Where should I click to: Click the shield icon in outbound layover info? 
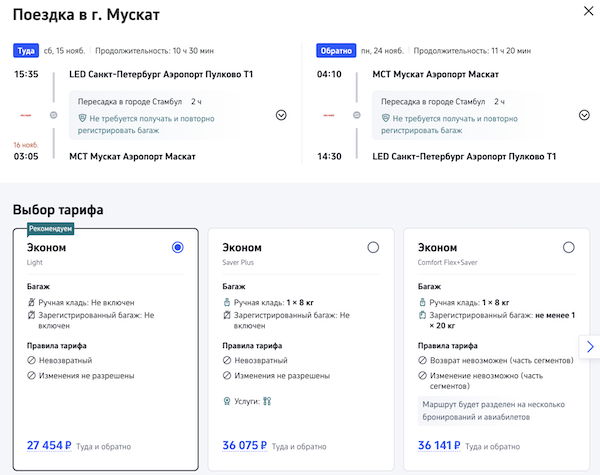coord(83,118)
